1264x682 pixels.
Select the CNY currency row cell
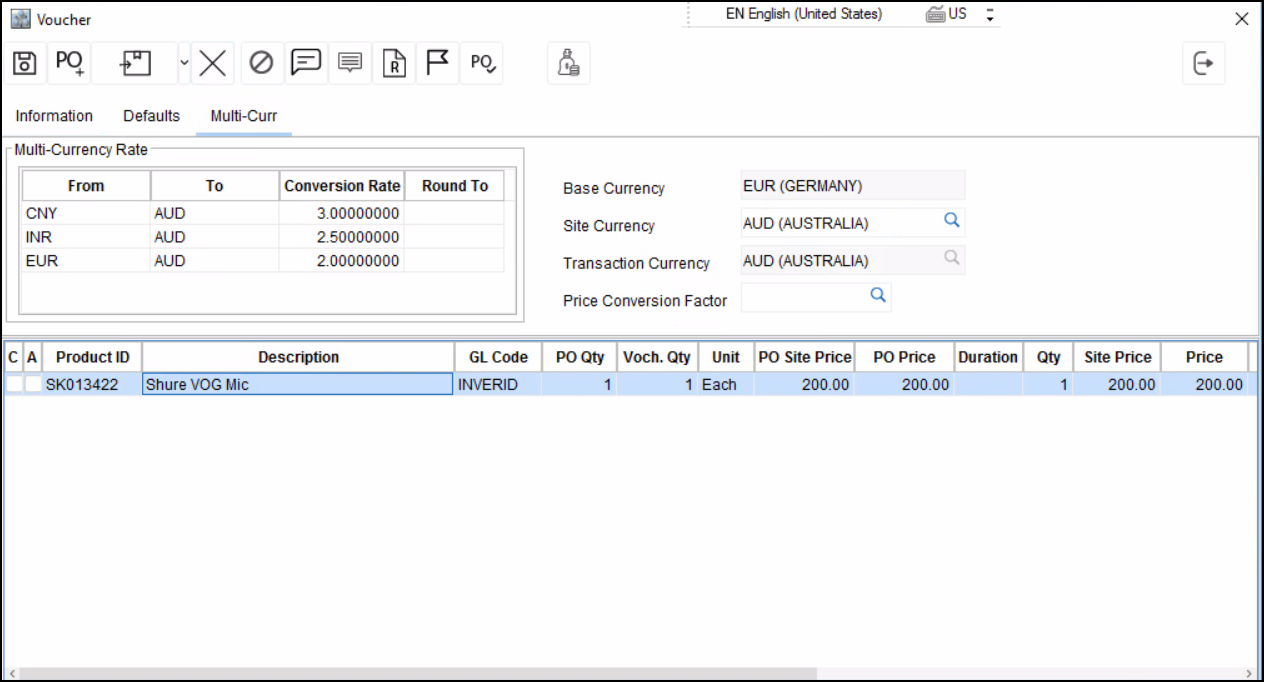click(x=86, y=213)
